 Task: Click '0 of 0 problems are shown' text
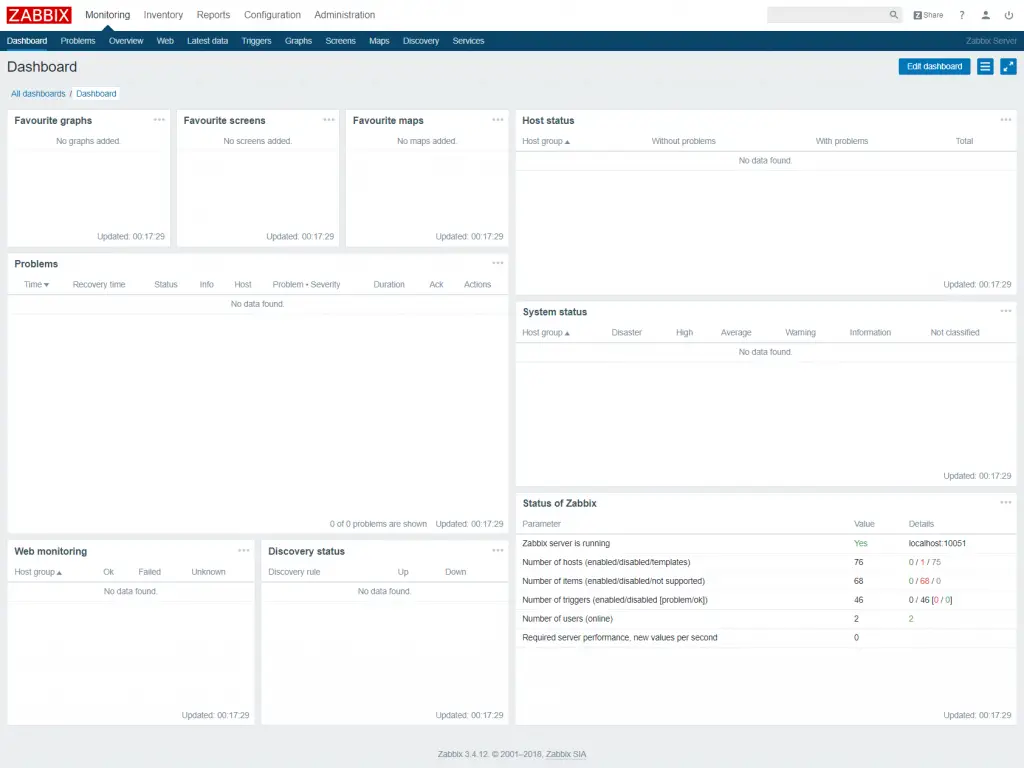pyautogui.click(x=378, y=524)
